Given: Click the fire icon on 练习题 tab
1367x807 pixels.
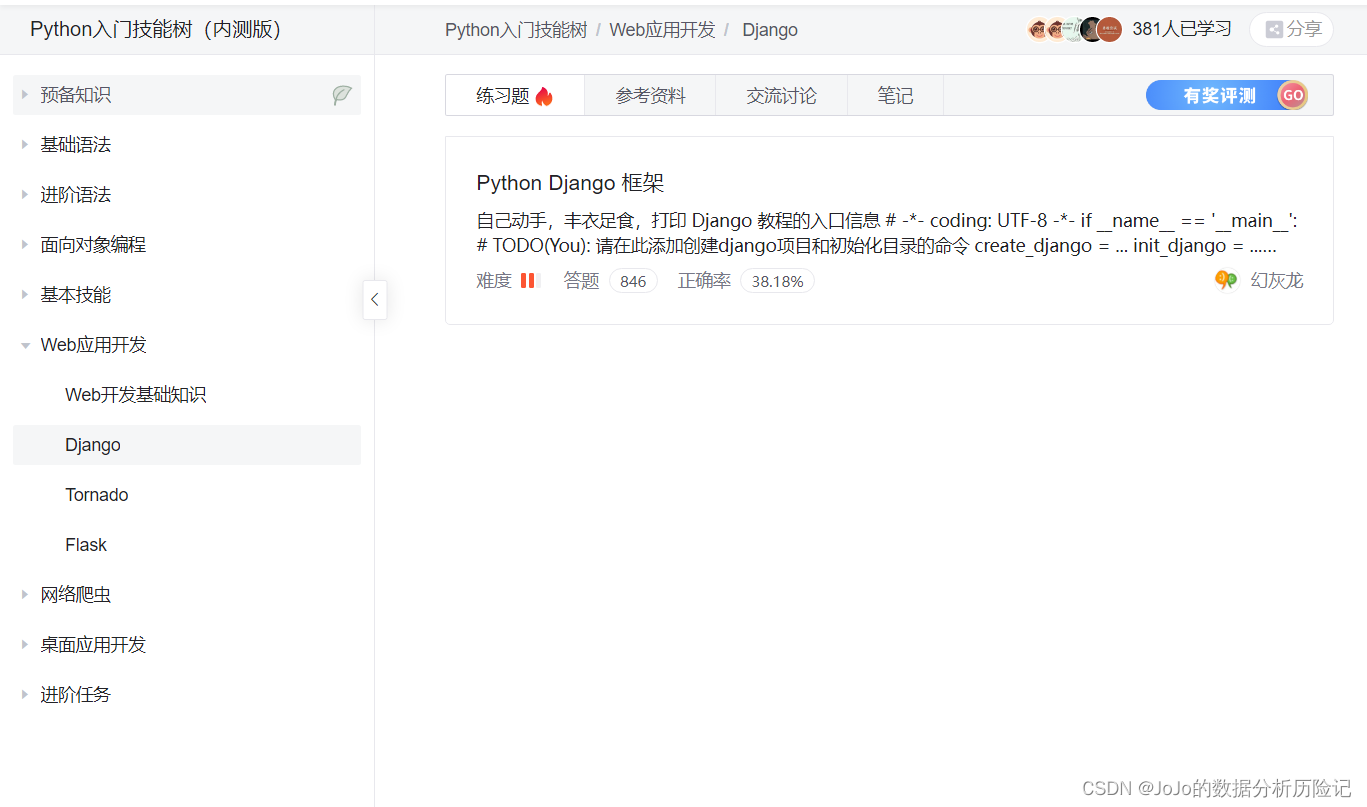Looking at the screenshot, I should [544, 96].
